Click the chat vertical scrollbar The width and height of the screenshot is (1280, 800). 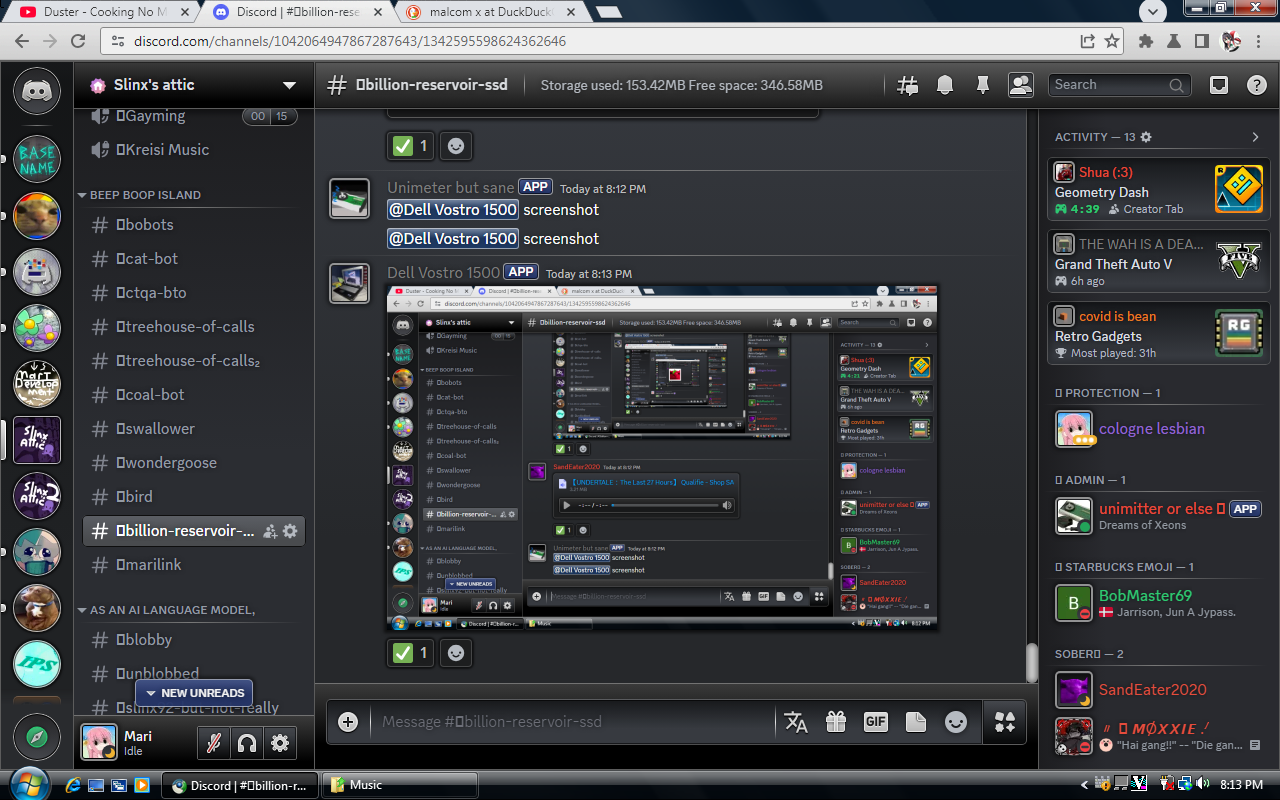1032,662
